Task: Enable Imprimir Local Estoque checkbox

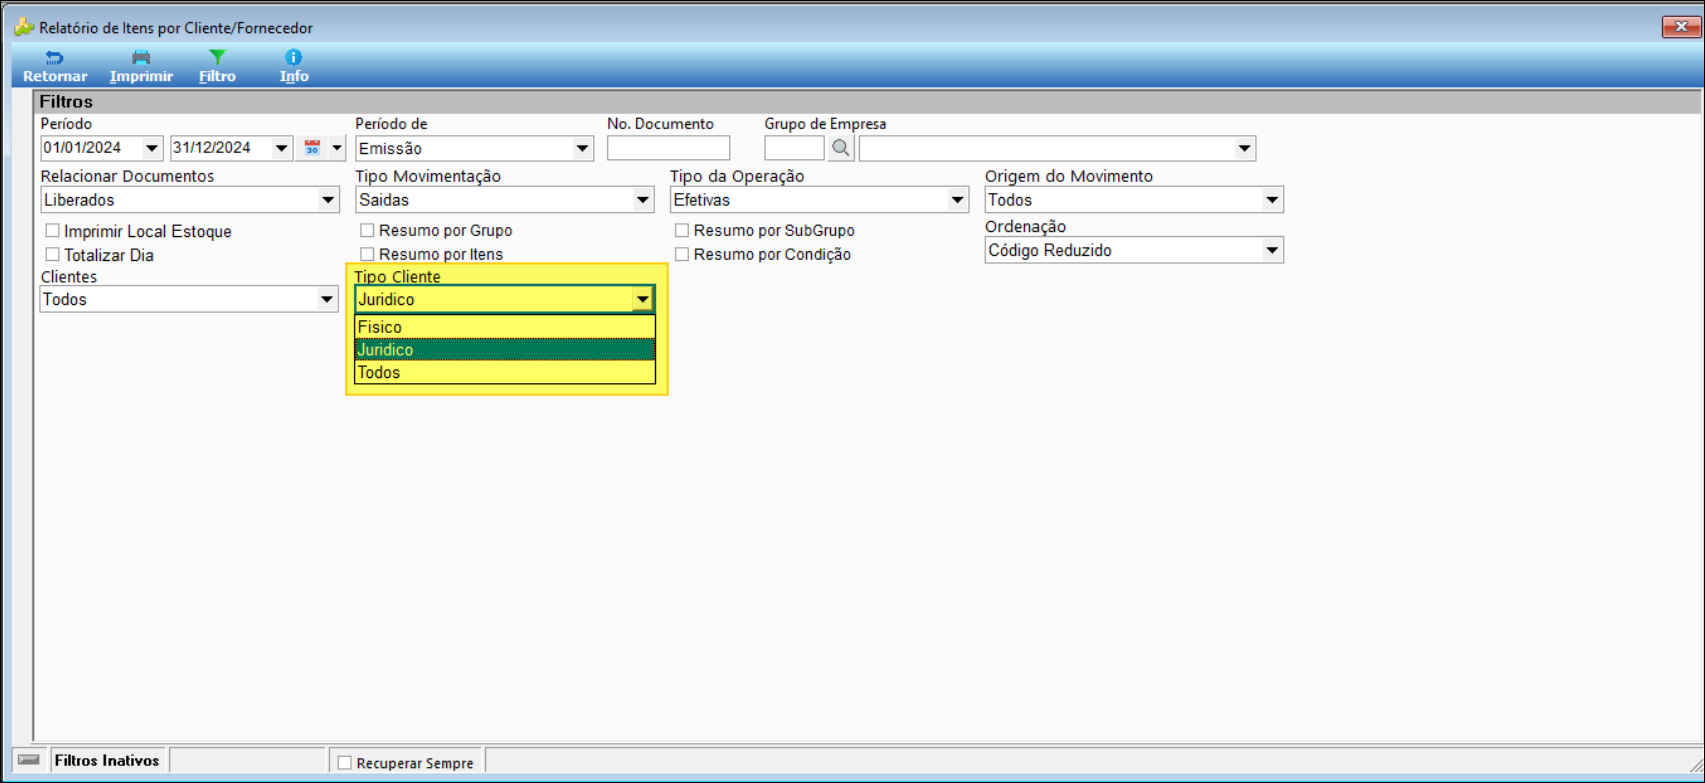Action: coord(52,231)
